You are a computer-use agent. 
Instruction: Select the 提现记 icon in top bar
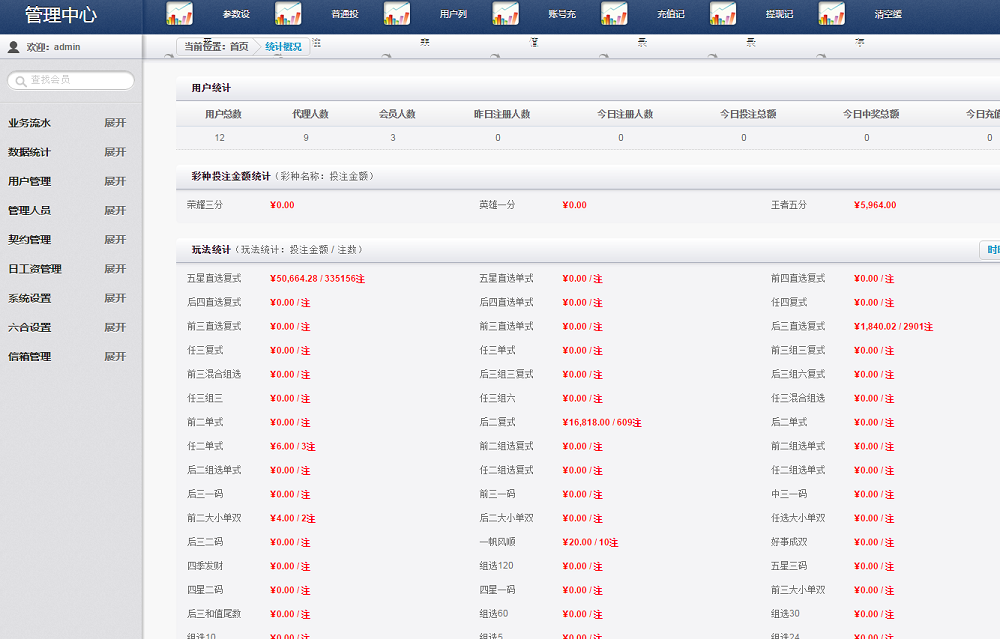point(723,15)
